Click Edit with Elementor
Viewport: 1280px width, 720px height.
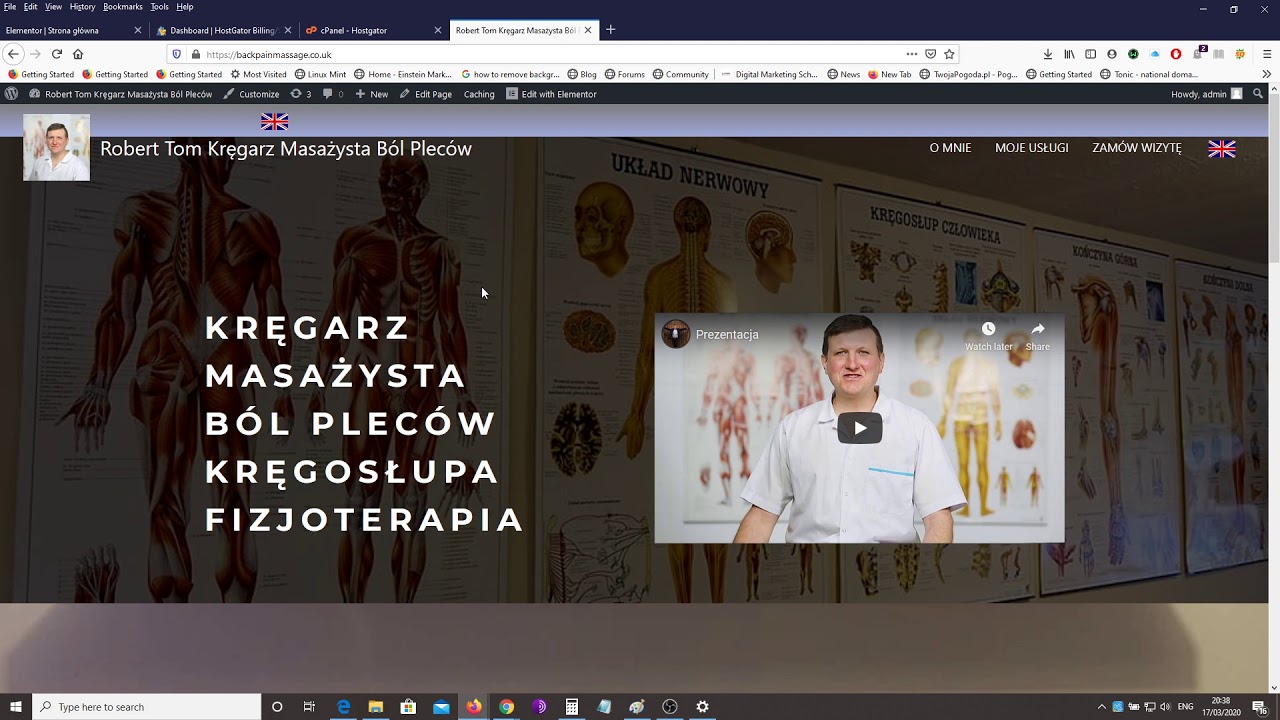[551, 94]
